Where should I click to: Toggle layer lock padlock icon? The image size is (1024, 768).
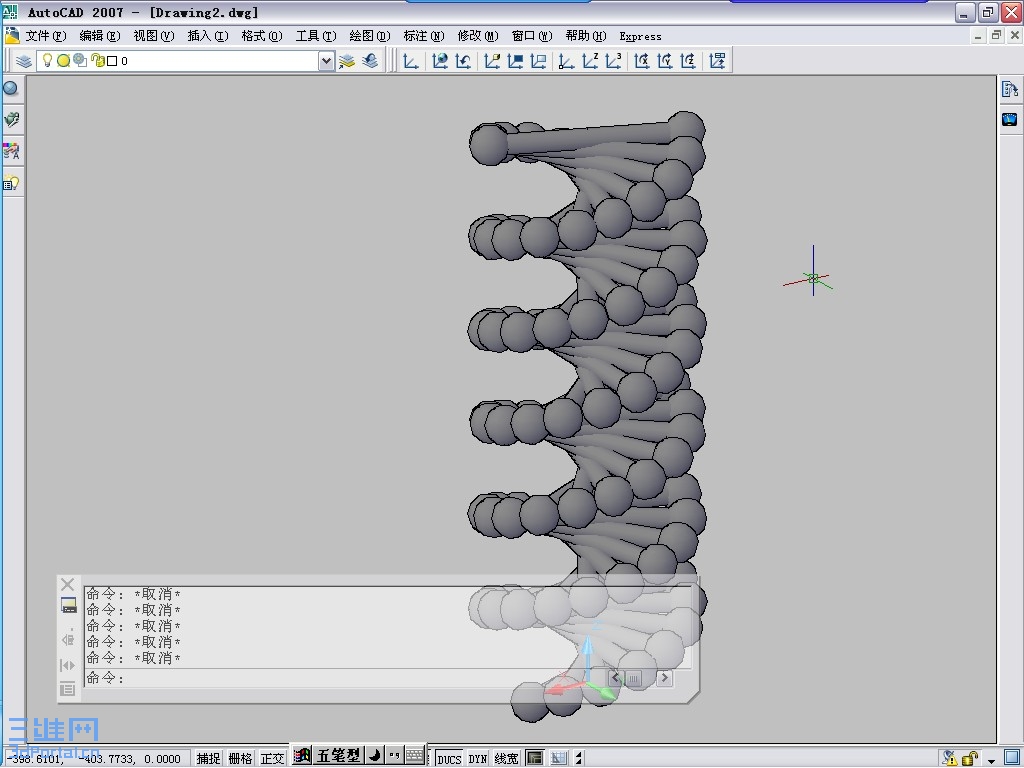tap(97, 60)
